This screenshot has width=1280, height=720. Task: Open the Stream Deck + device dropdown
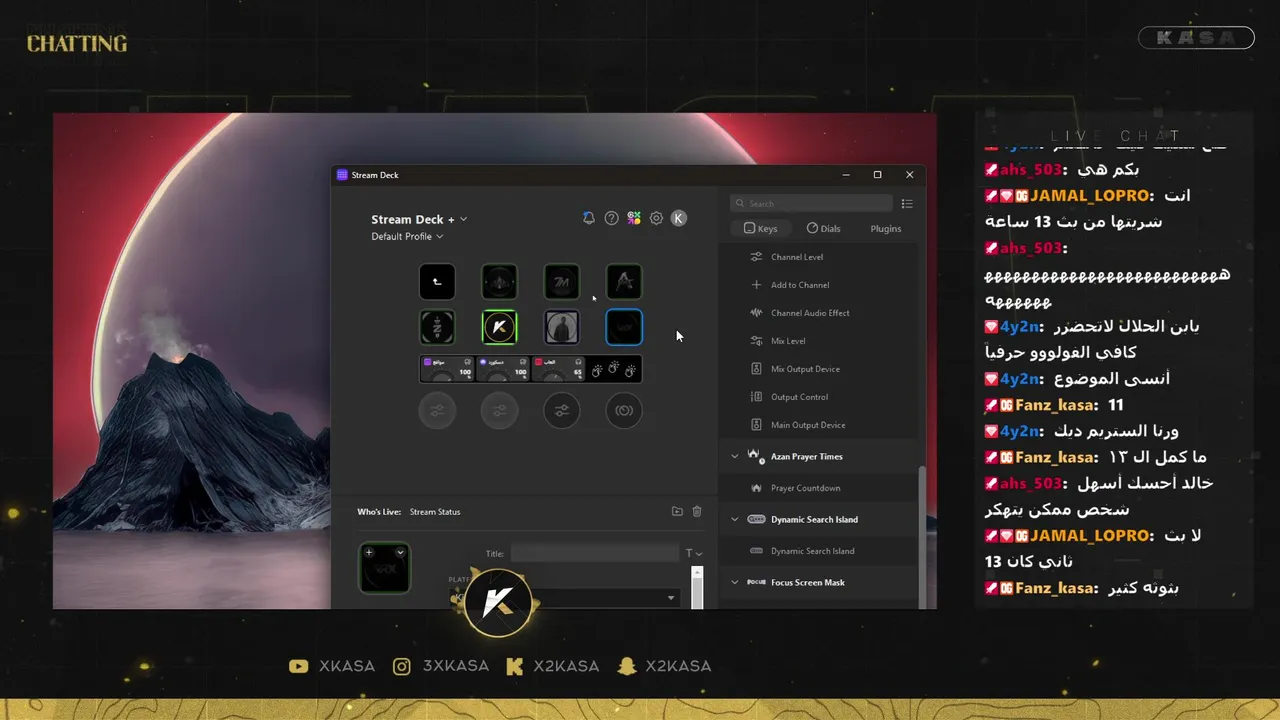[419, 219]
